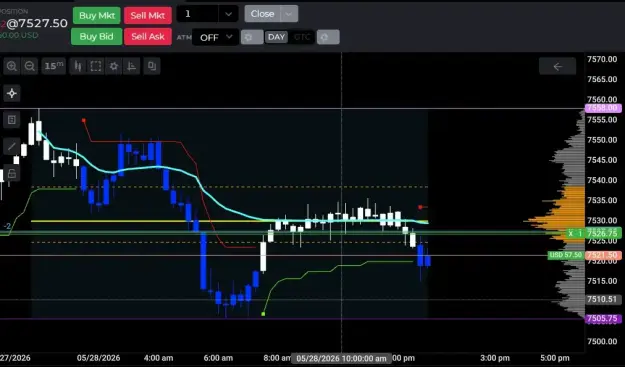The width and height of the screenshot is (625, 367).
Task: Click the 3:00 pm time axis label
Action: point(495,358)
